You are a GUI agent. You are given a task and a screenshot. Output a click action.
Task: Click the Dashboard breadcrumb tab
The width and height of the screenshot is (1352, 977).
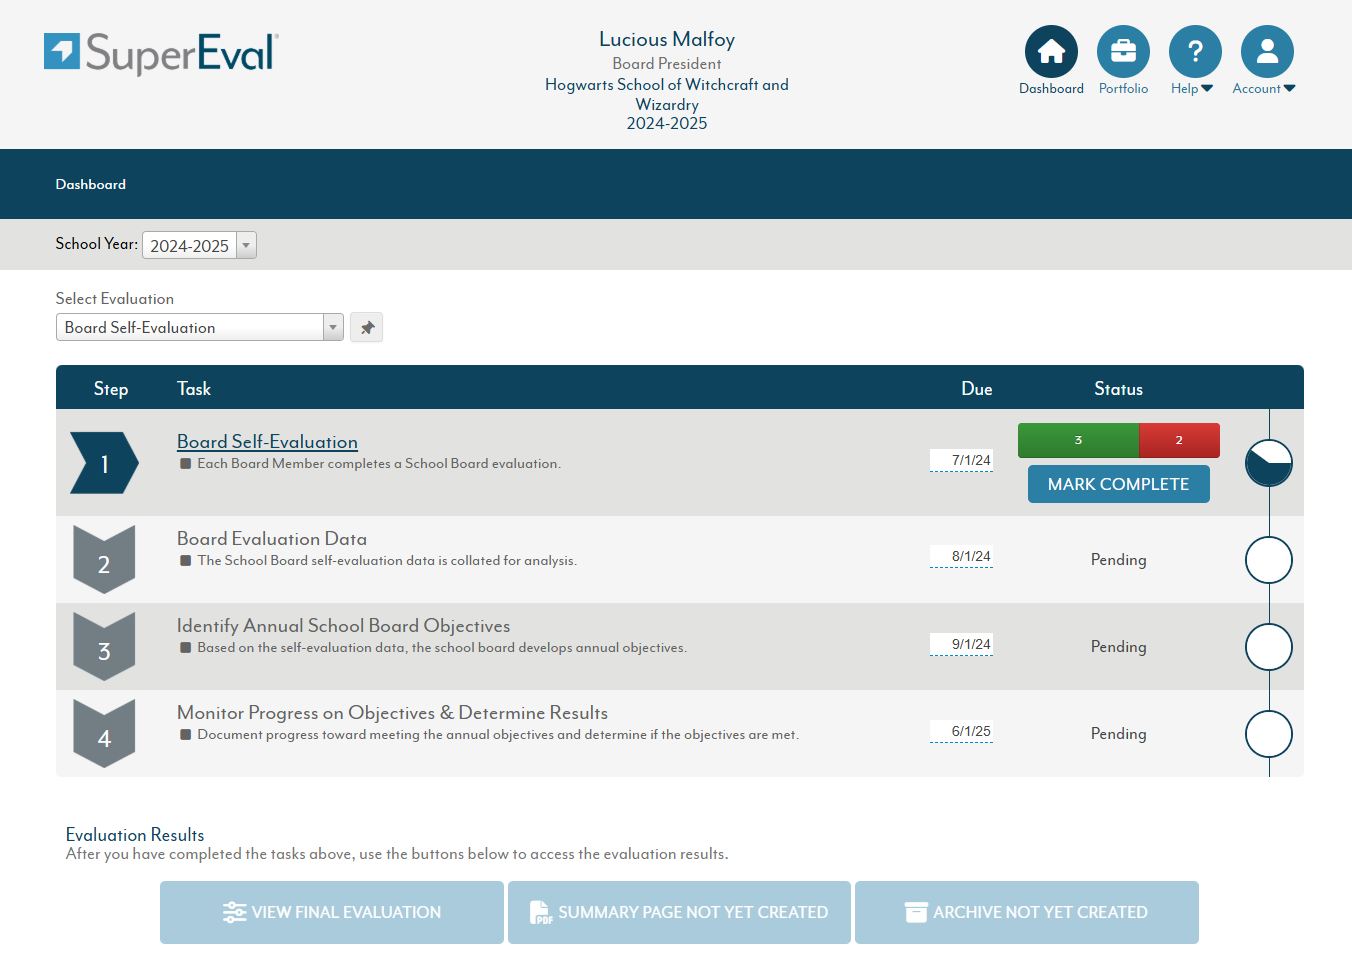pos(91,185)
